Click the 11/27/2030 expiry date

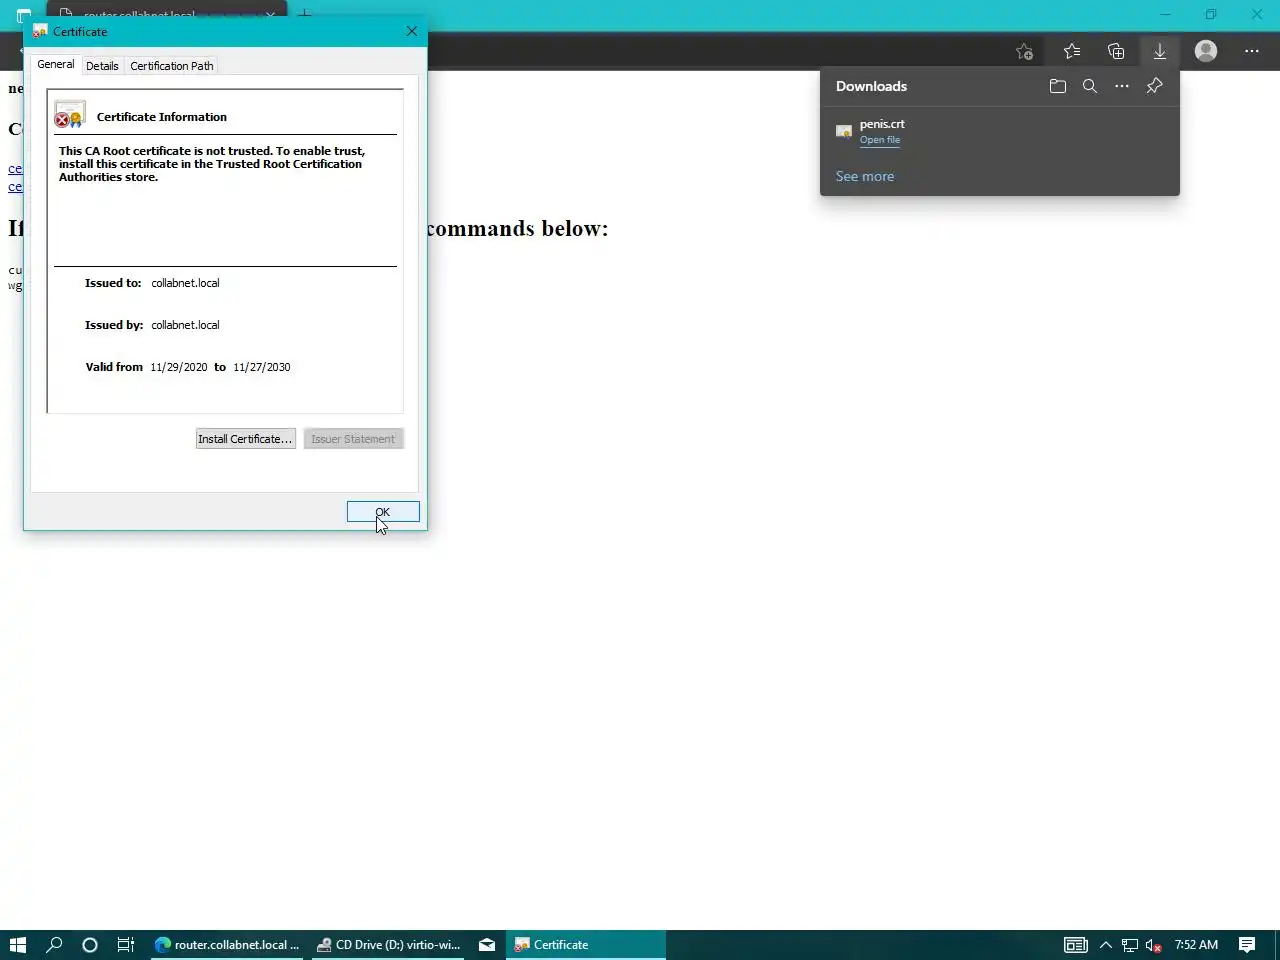click(262, 367)
